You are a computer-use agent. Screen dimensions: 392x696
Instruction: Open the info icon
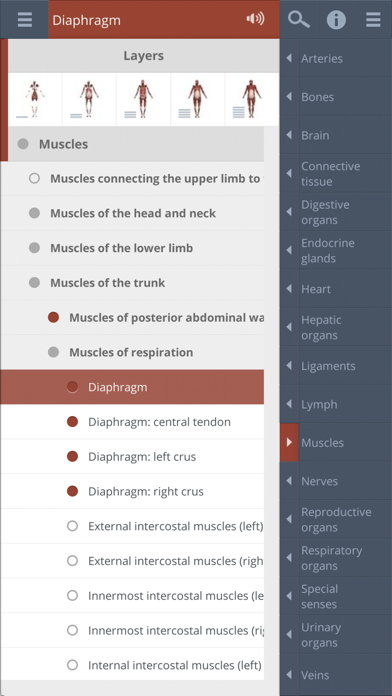click(336, 20)
